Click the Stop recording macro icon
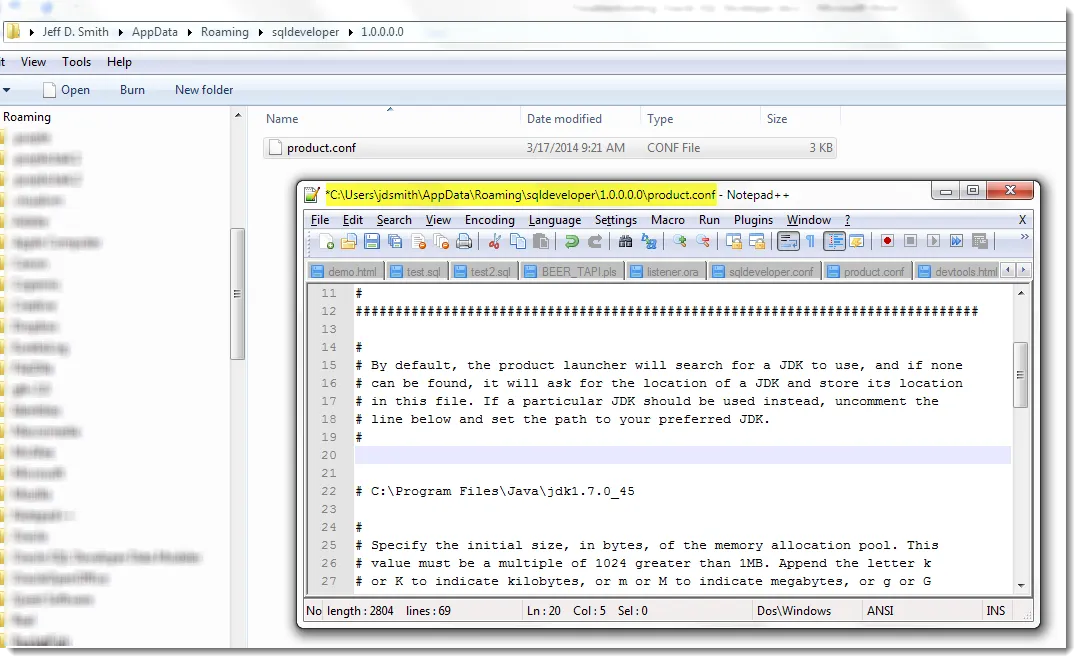The image size is (1081, 663). point(910,241)
